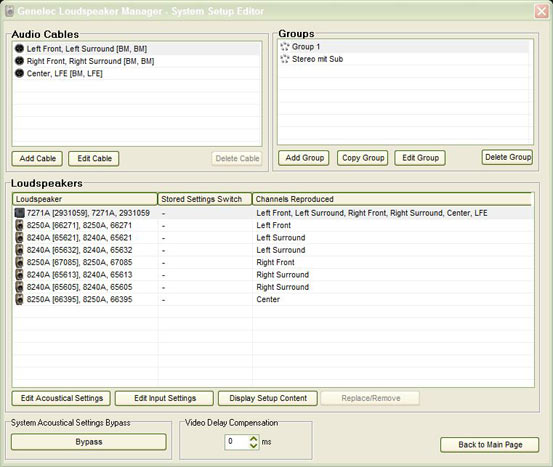
Task: Click the cable icon beside Left Front, Left Surround
Action: click(x=19, y=48)
